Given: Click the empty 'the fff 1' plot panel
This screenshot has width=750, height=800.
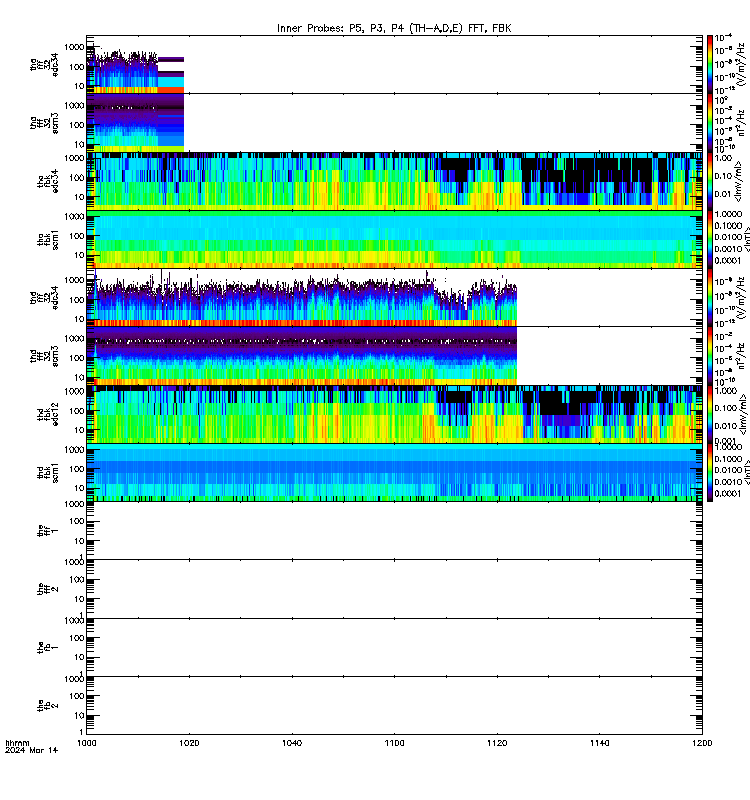Looking at the screenshot, I should click(x=394, y=531).
